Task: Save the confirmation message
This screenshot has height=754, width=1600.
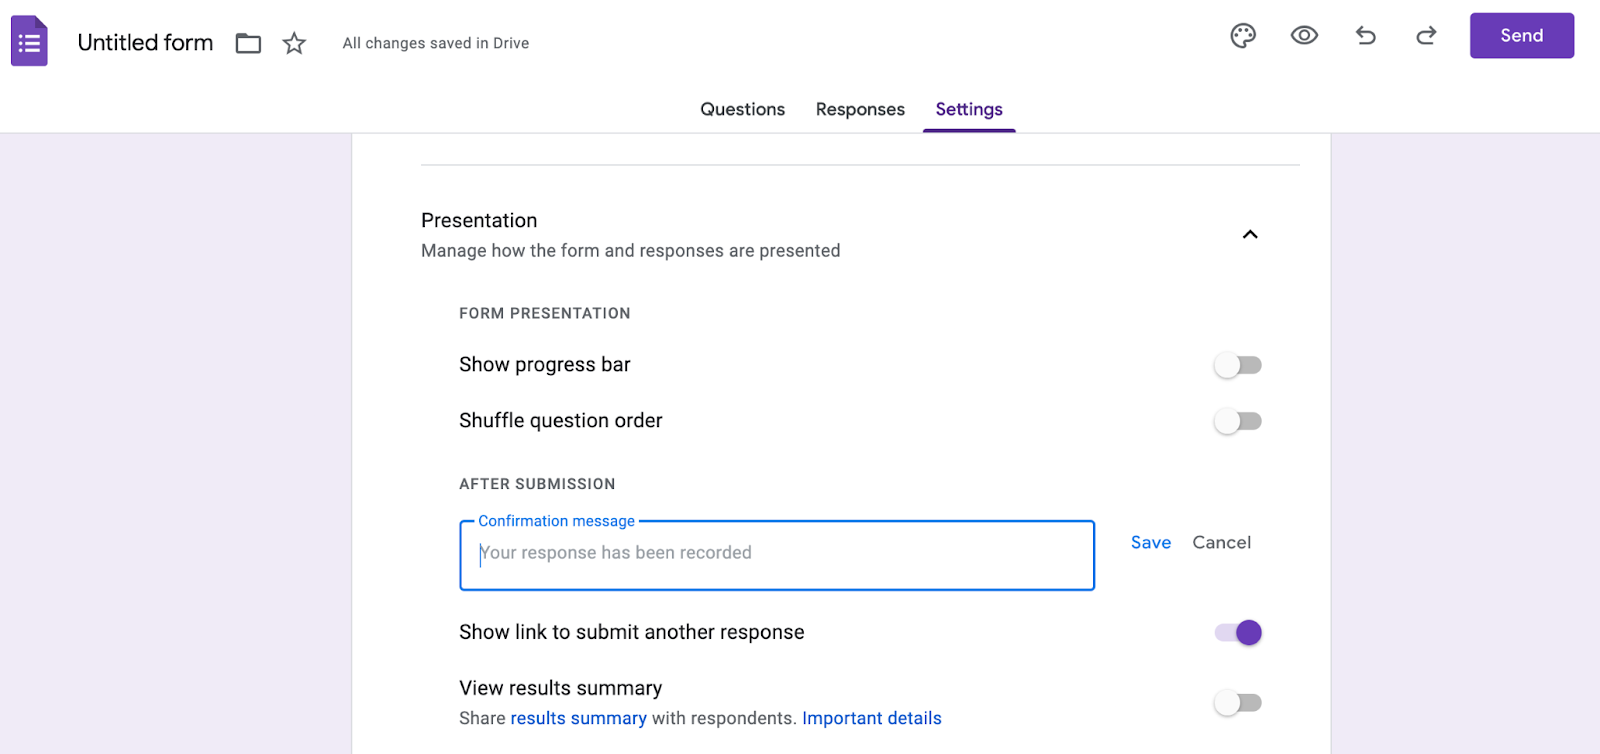Action: click(1151, 542)
